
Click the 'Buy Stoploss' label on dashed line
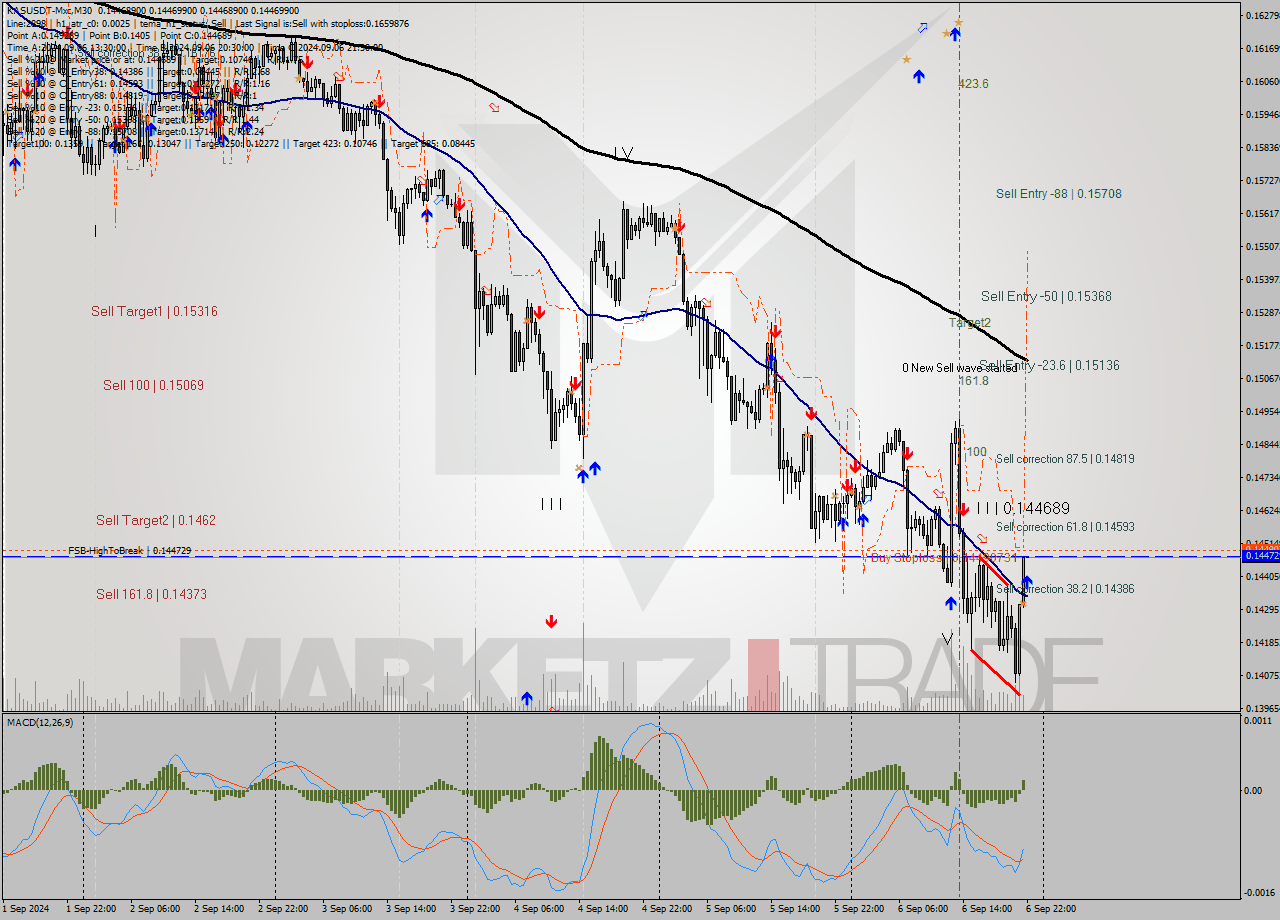pyautogui.click(x=943, y=557)
